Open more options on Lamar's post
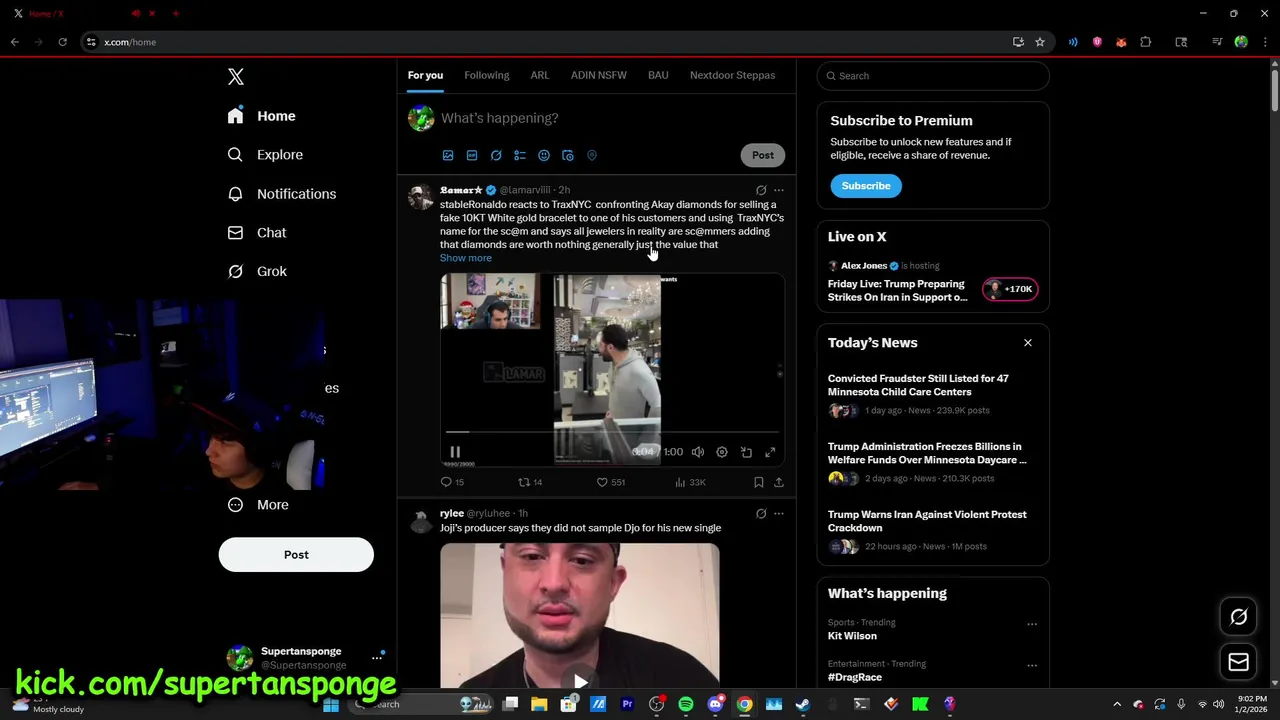Viewport: 1280px width, 720px height. (779, 190)
